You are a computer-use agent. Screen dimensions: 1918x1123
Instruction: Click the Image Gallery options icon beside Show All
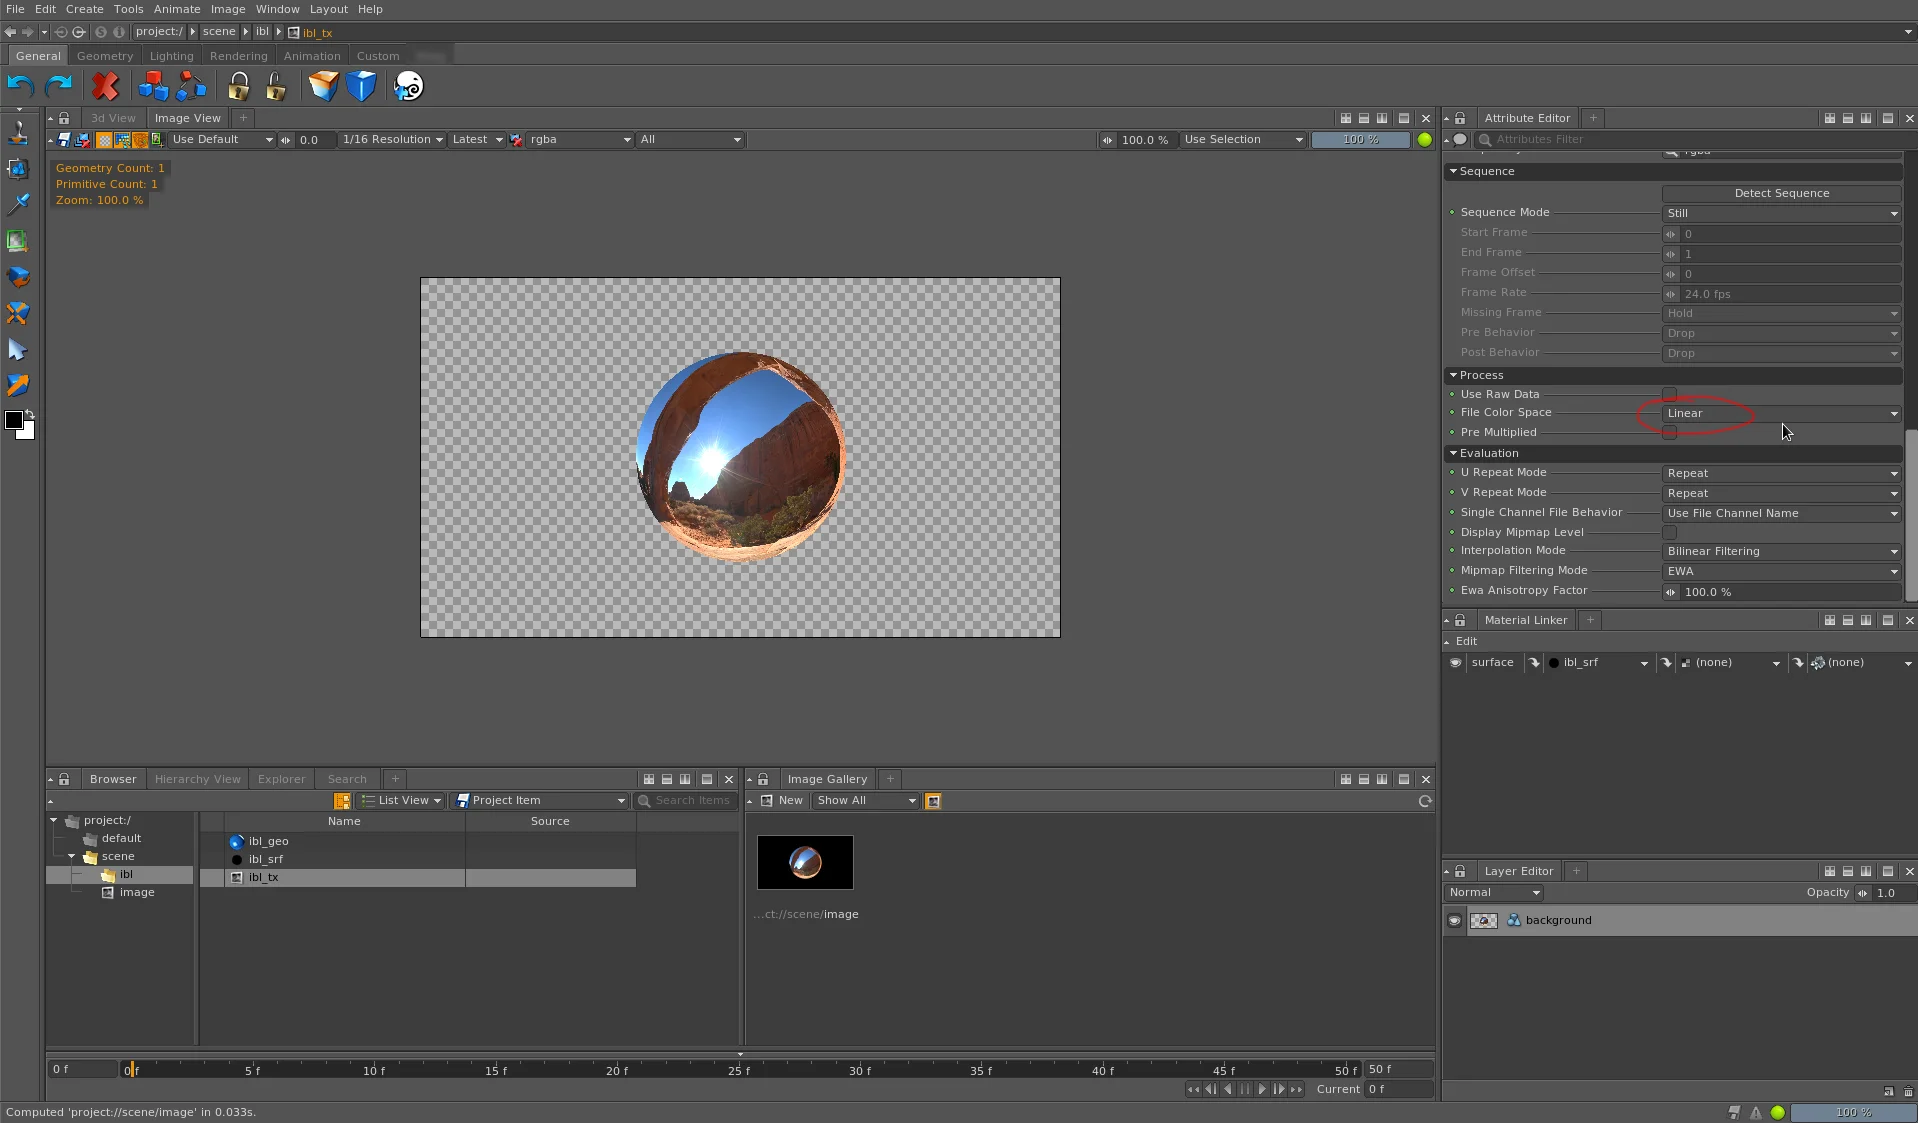tap(933, 801)
